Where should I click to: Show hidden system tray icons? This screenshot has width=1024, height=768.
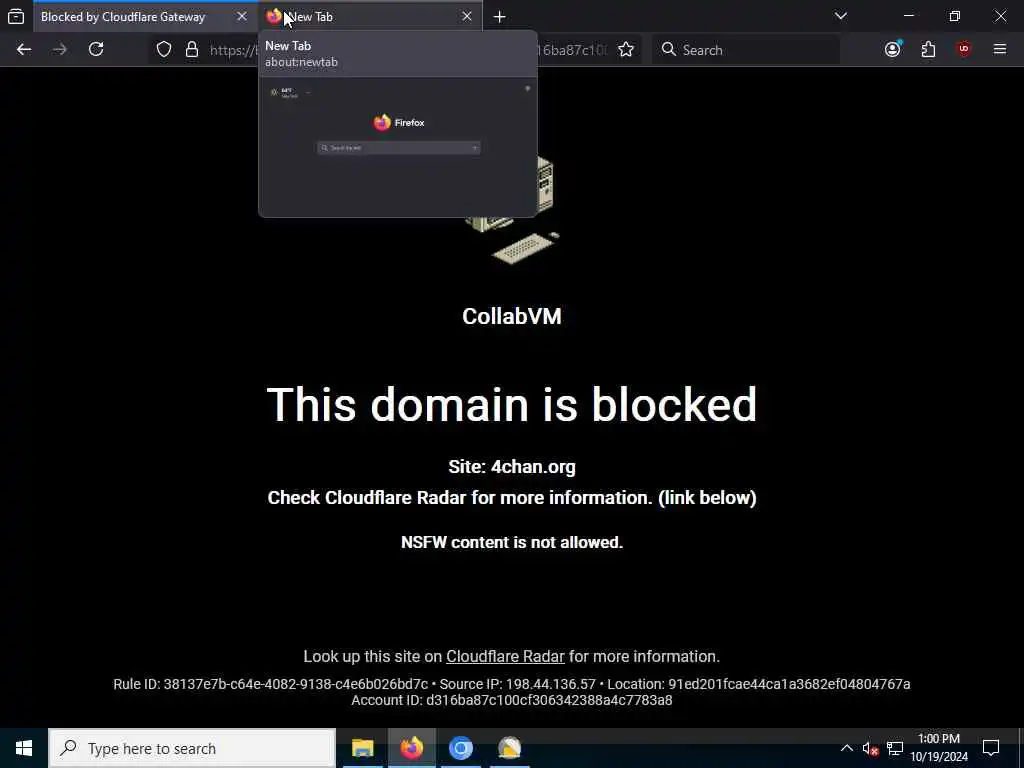coord(846,748)
